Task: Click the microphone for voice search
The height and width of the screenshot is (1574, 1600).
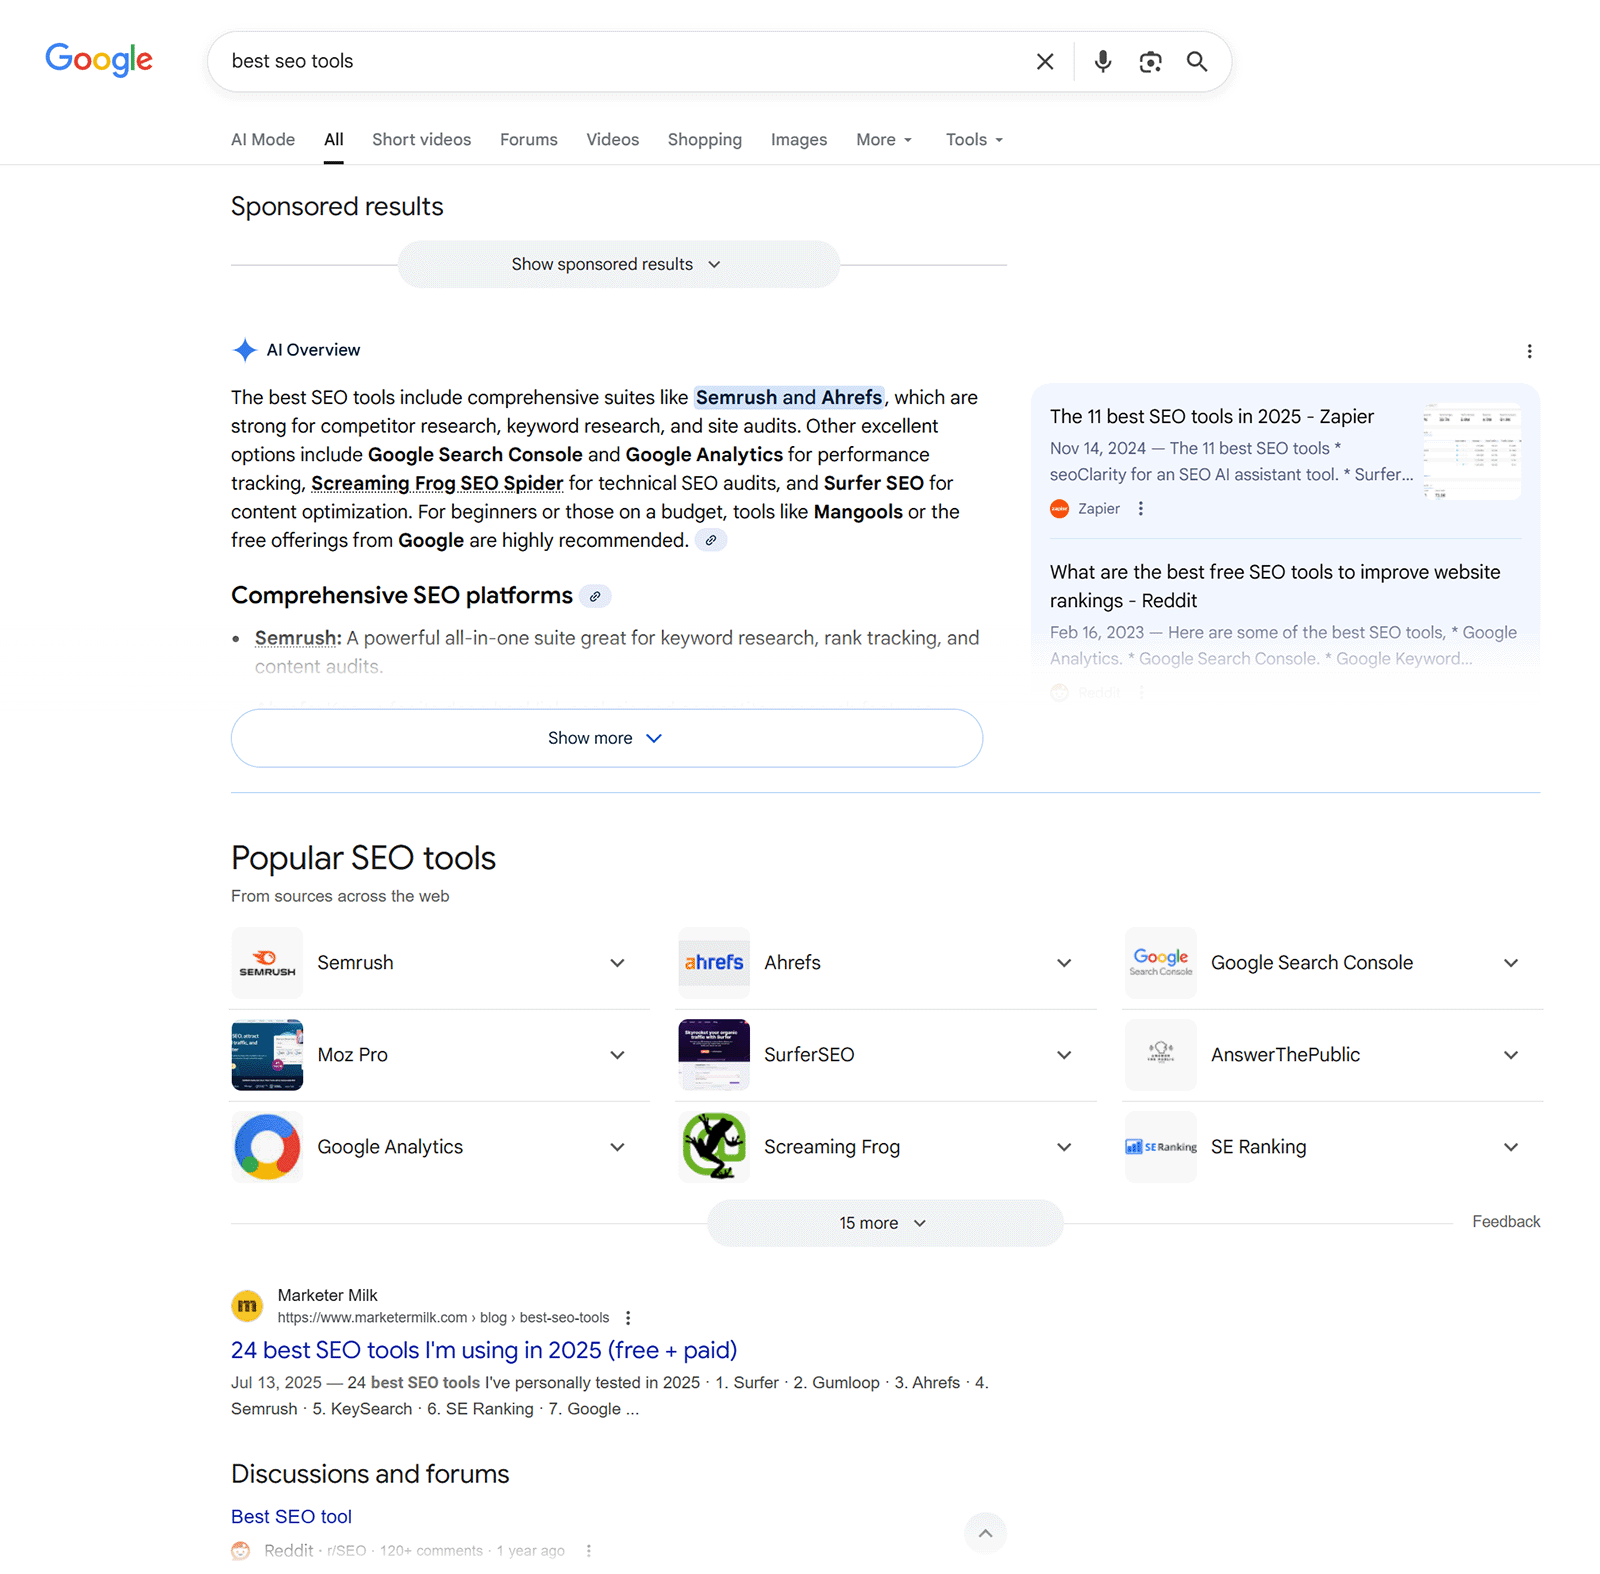Action: coord(1102,61)
